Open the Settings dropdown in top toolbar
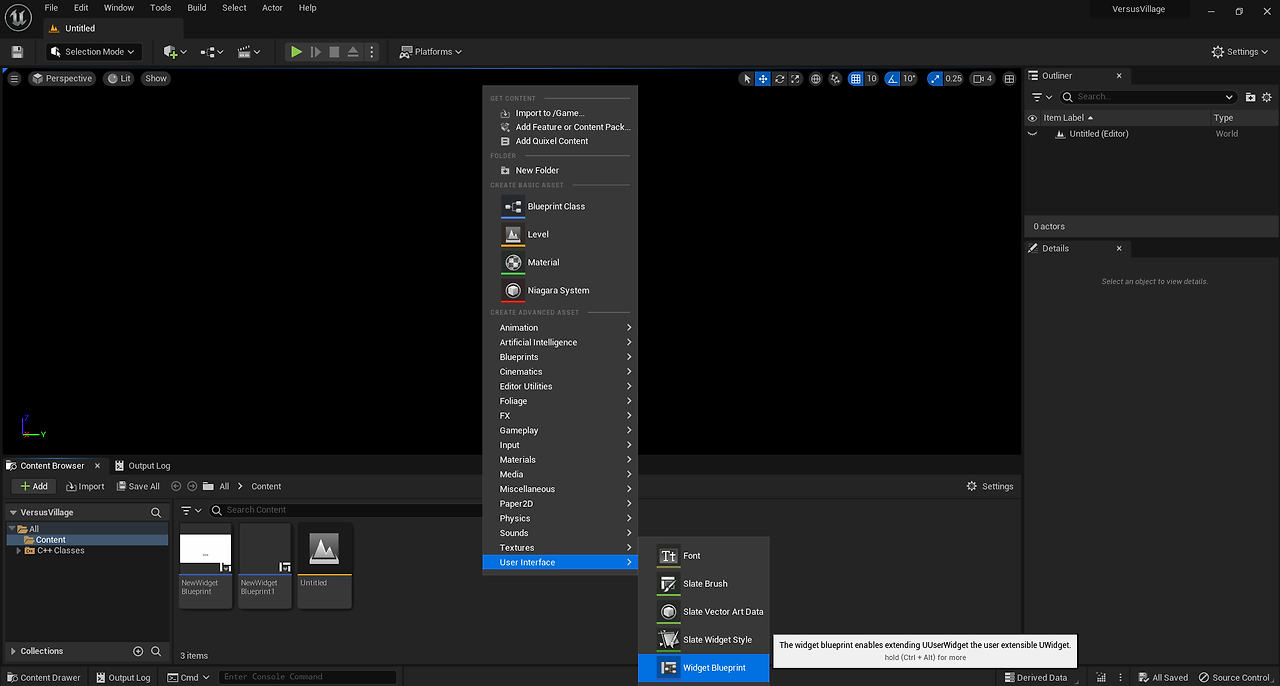The width and height of the screenshot is (1280, 686). pyautogui.click(x=1240, y=52)
